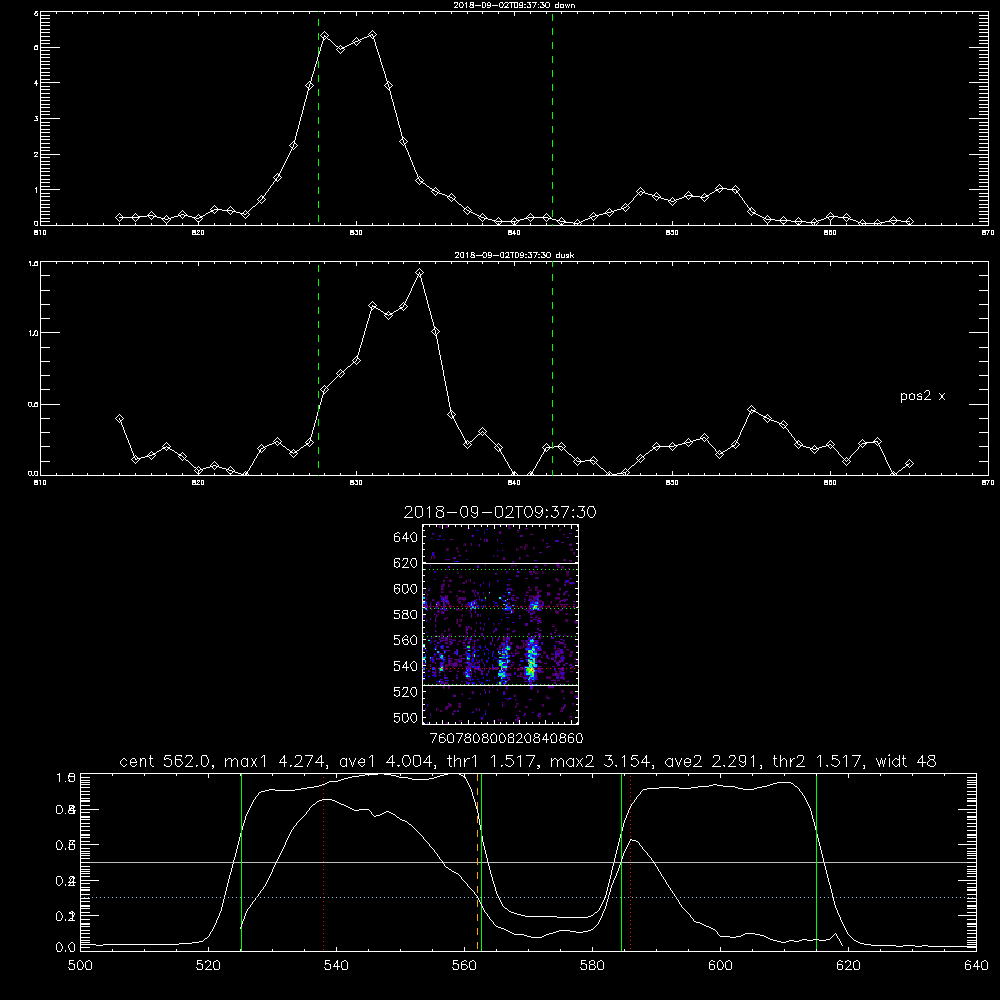Click the x-axis label 810 under dusk plot
Viewport: 1000px width, 1000px height.
click(40, 483)
